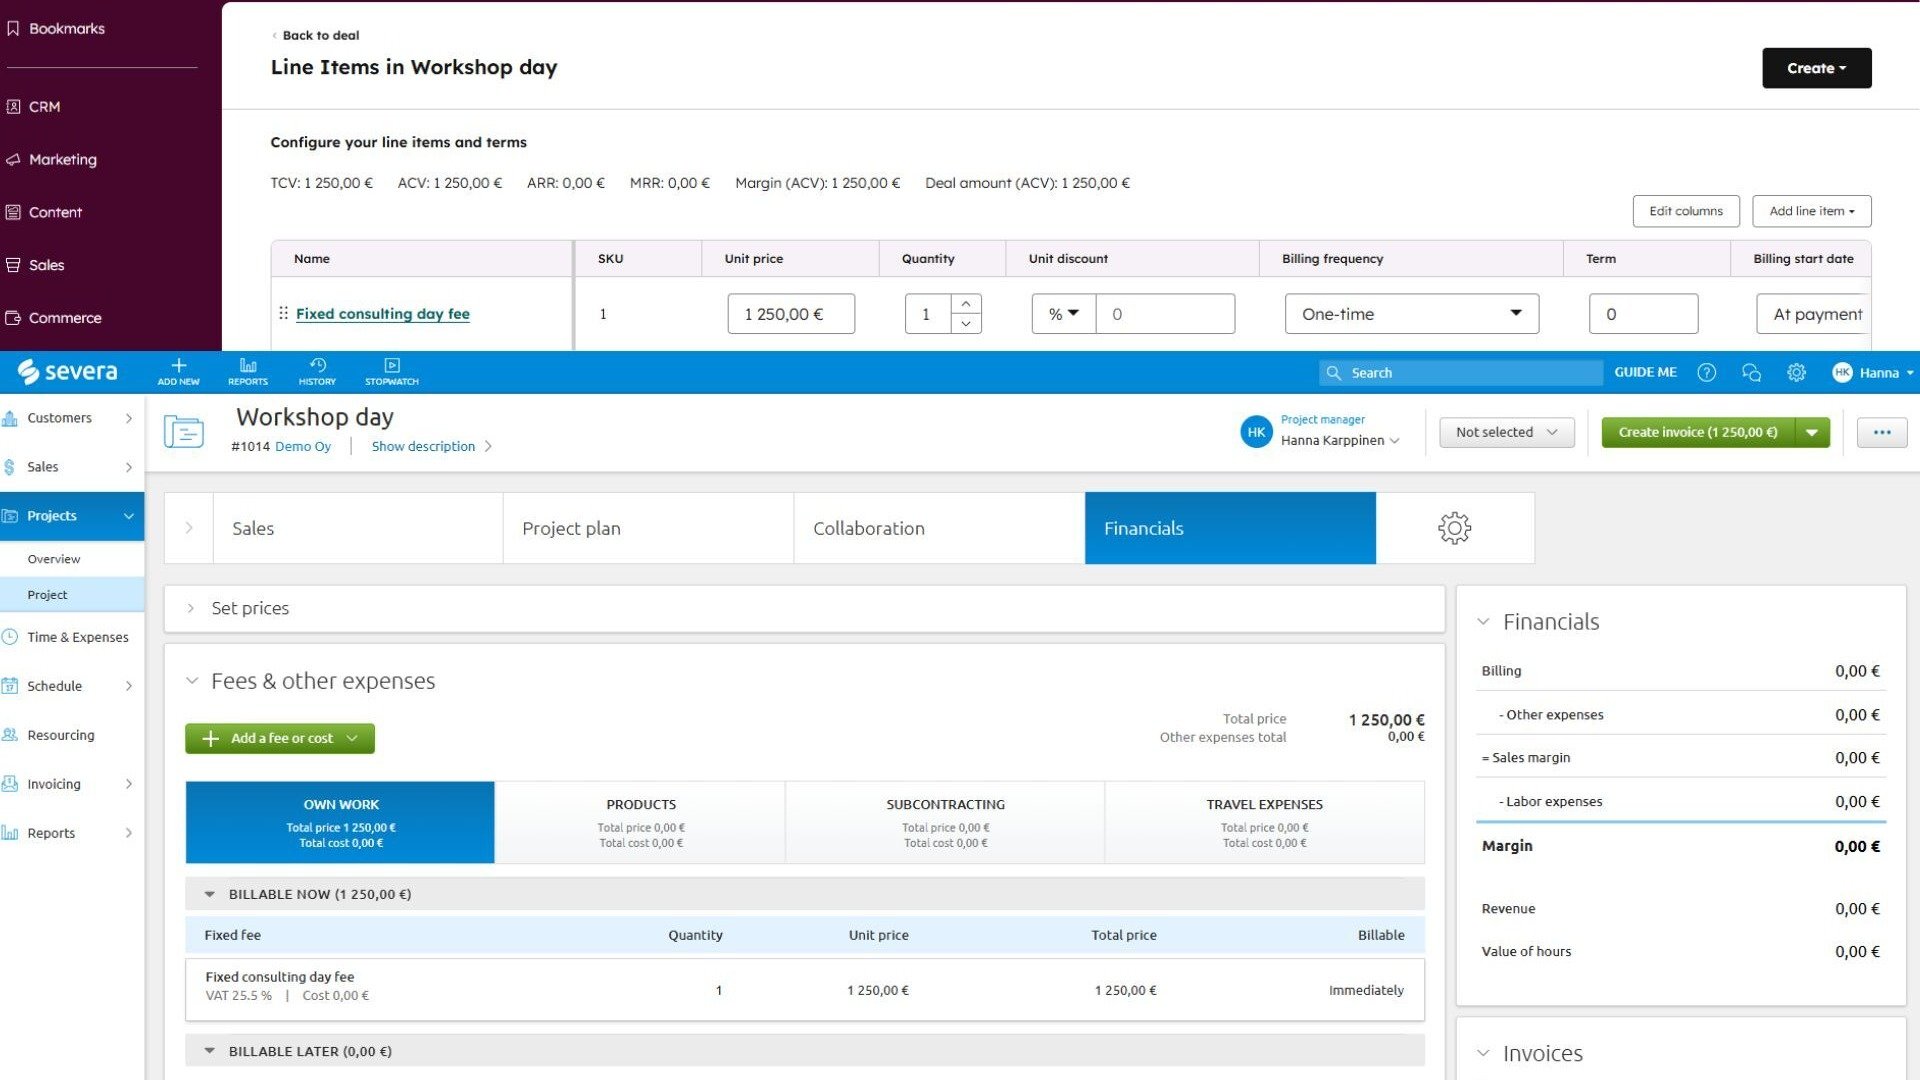This screenshot has height=1080, width=1920.
Task: Open the chat bubbles icon
Action: coord(1751,373)
